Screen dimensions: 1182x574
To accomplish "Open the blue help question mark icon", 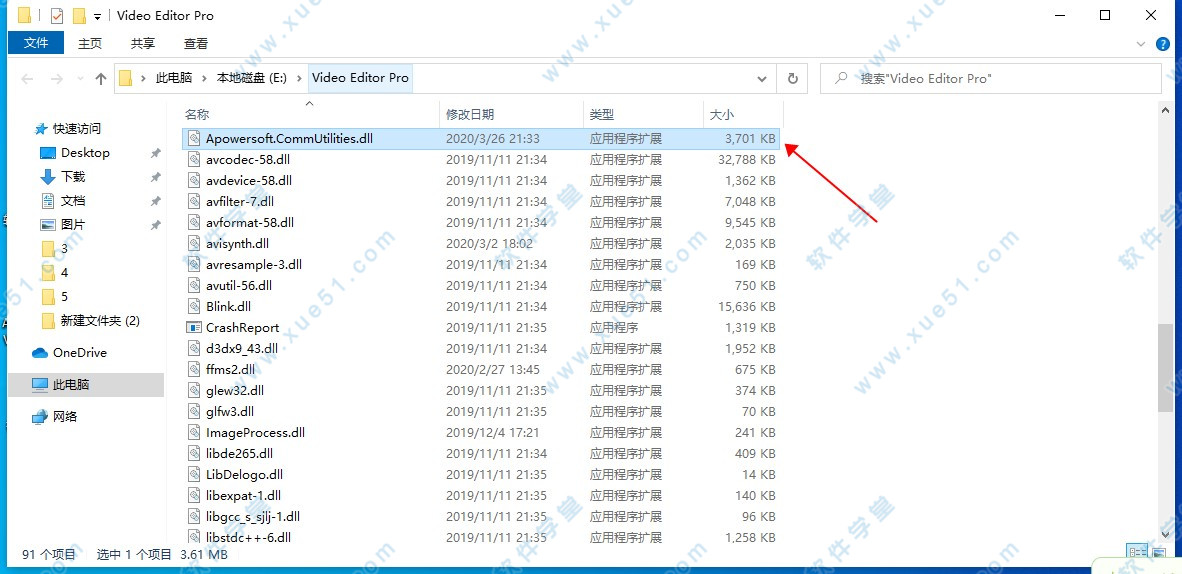I will 1164,45.
